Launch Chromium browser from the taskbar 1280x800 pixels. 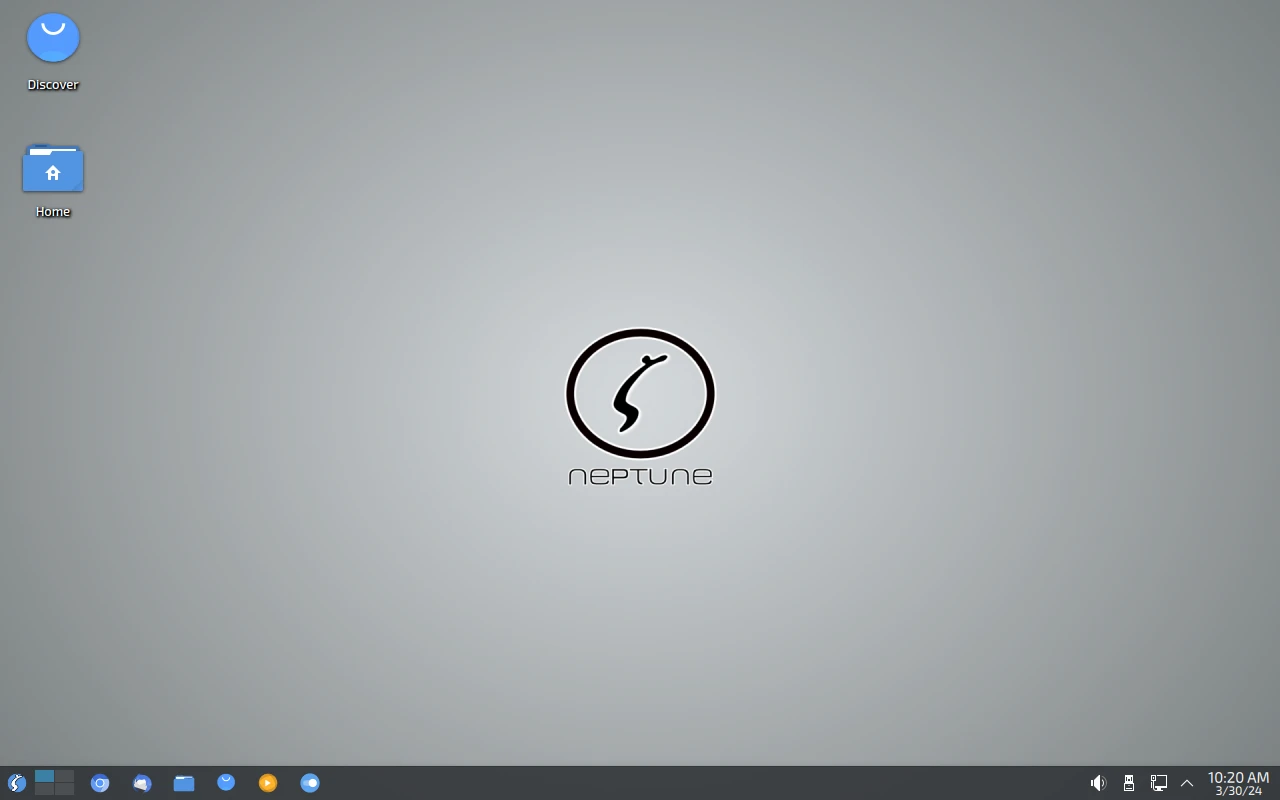(100, 783)
